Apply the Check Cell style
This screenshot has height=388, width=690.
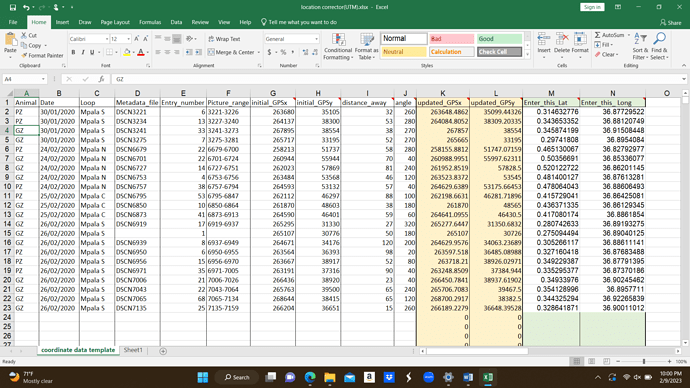tap(499, 52)
